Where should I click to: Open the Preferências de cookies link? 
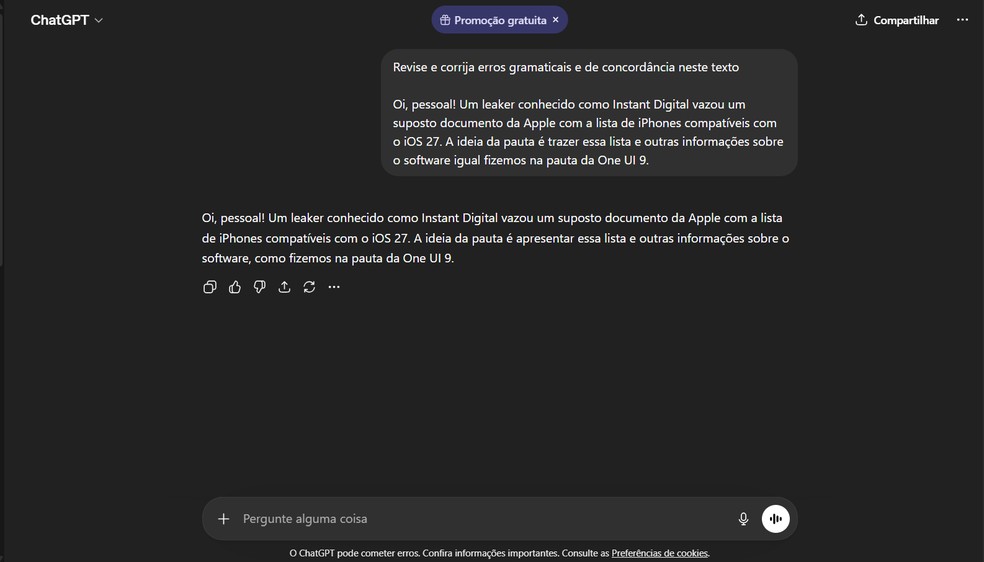click(x=660, y=553)
